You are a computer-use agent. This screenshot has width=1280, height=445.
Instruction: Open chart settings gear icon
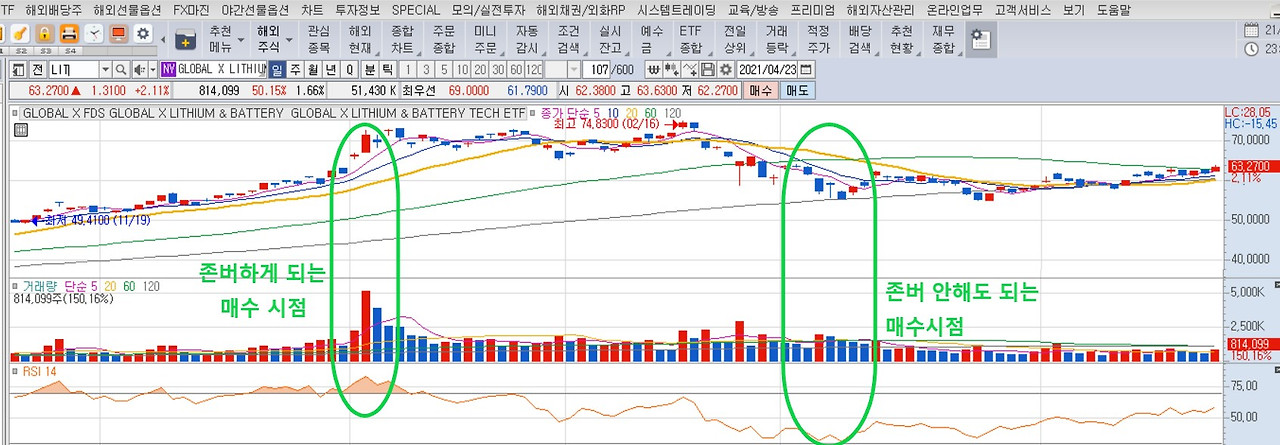click(725, 70)
